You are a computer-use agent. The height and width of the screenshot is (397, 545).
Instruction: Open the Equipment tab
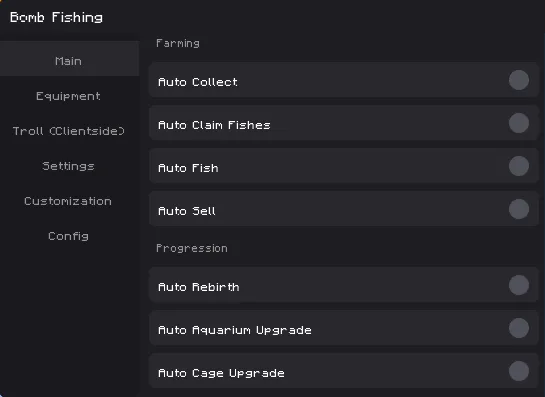tap(69, 96)
